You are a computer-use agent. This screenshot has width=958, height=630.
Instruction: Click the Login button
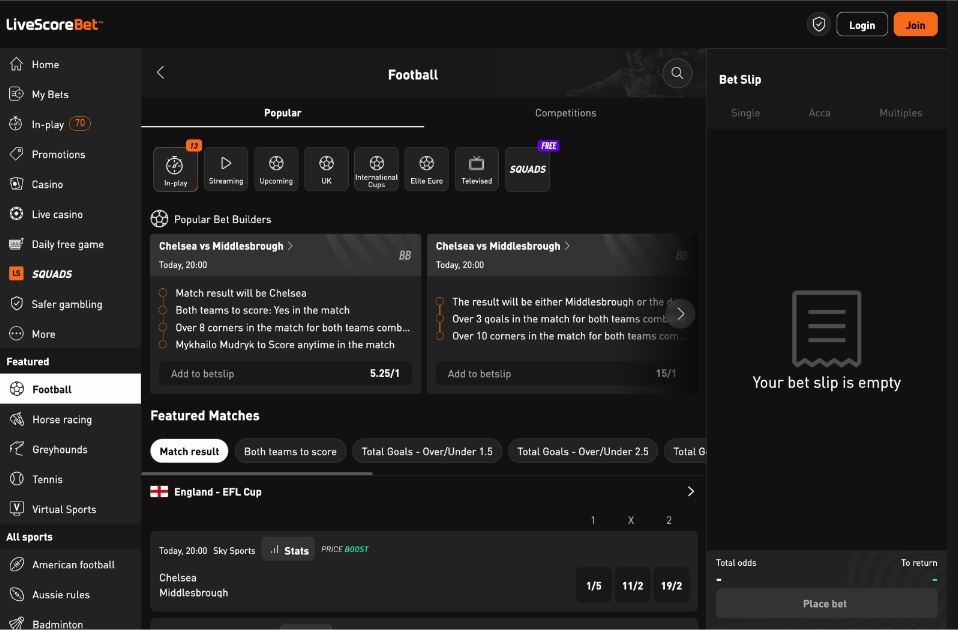[x=861, y=24]
